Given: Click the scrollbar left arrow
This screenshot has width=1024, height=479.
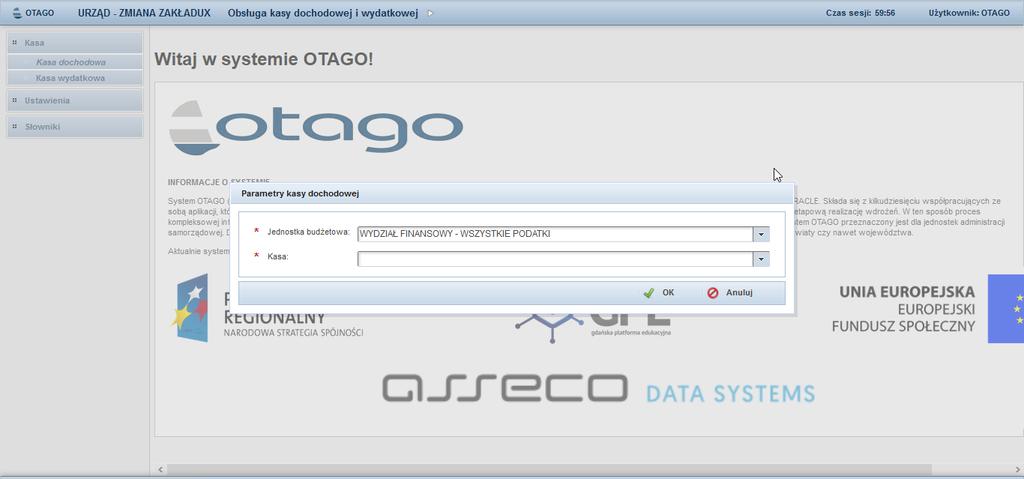Looking at the screenshot, I should [x=161, y=469].
